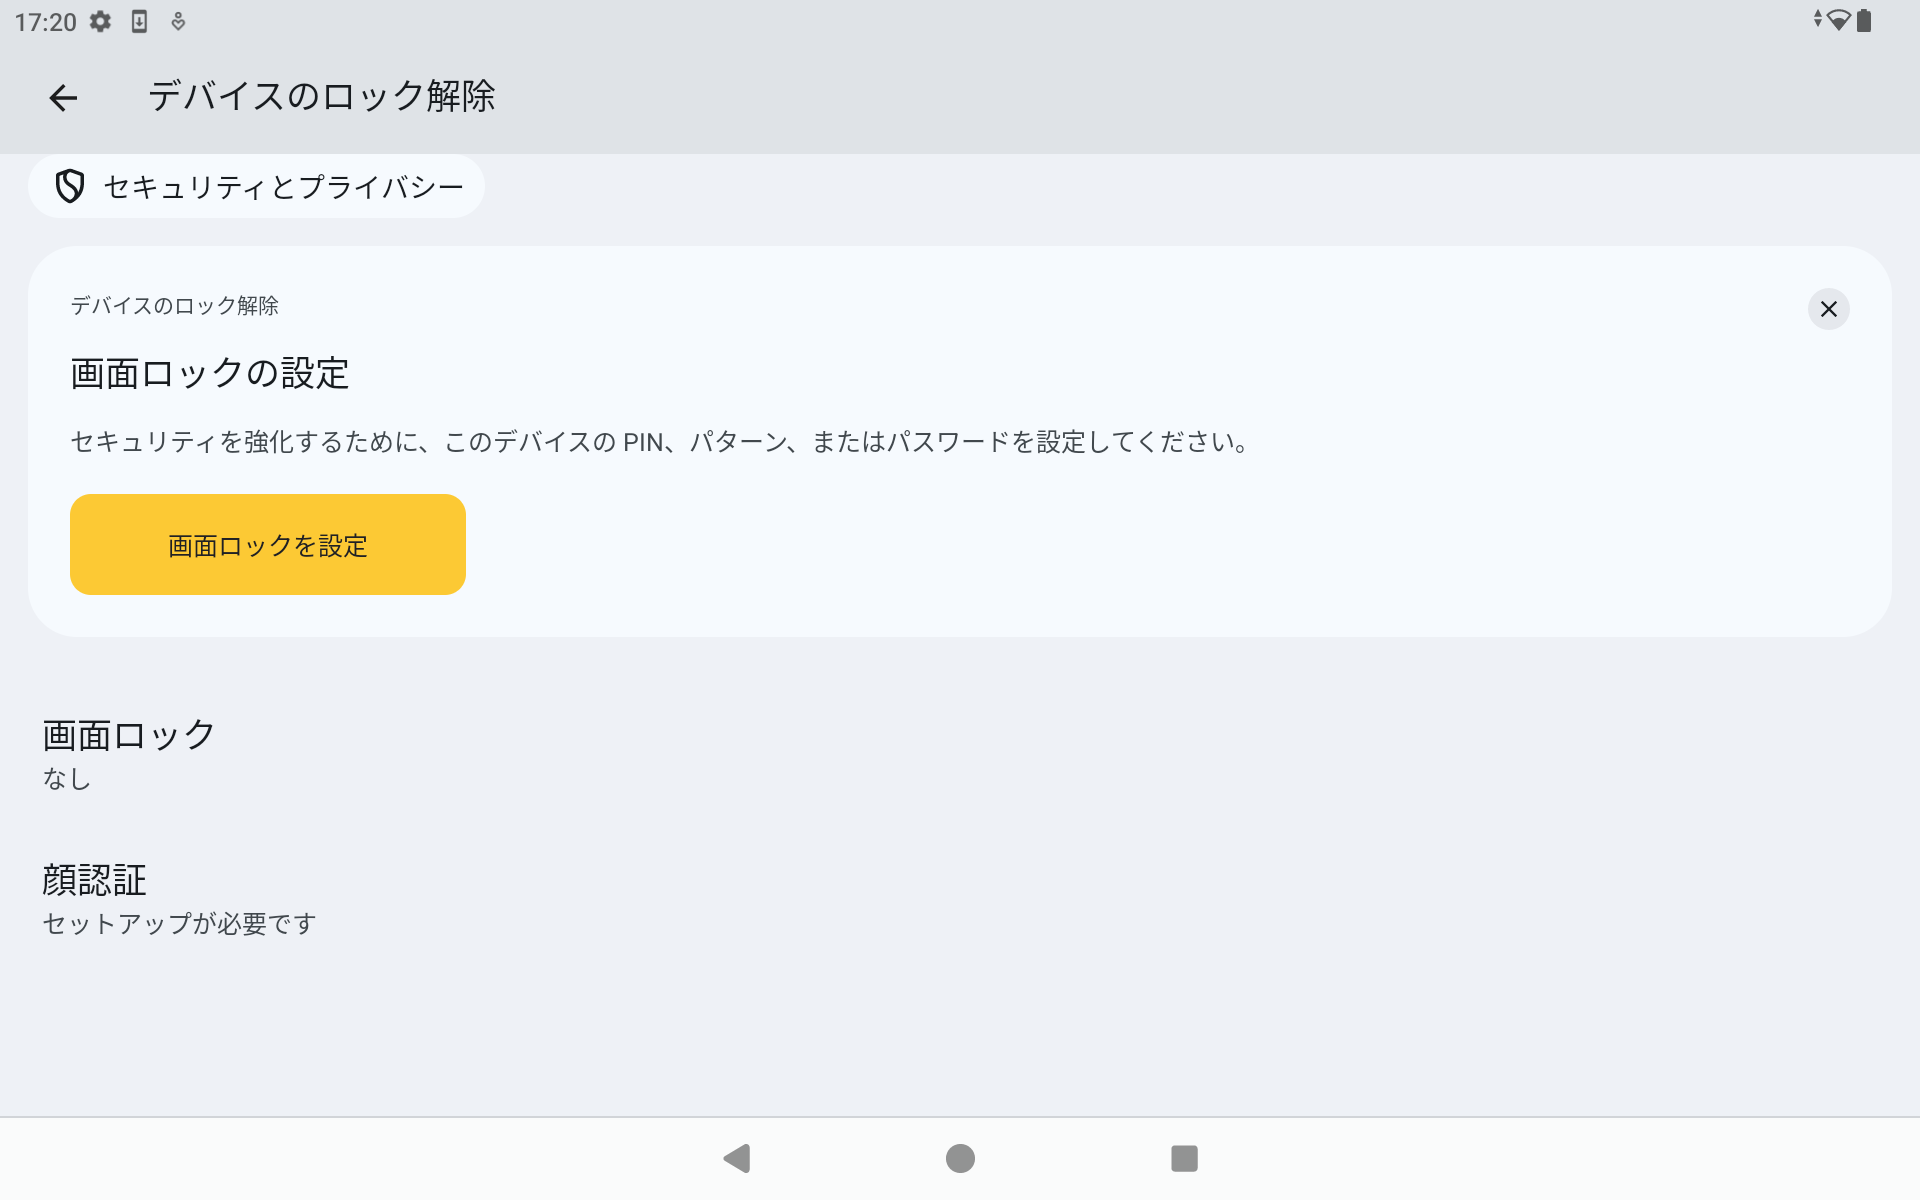Tap the Android home circle button
Image resolution: width=1920 pixels, height=1200 pixels.
click(960, 1158)
